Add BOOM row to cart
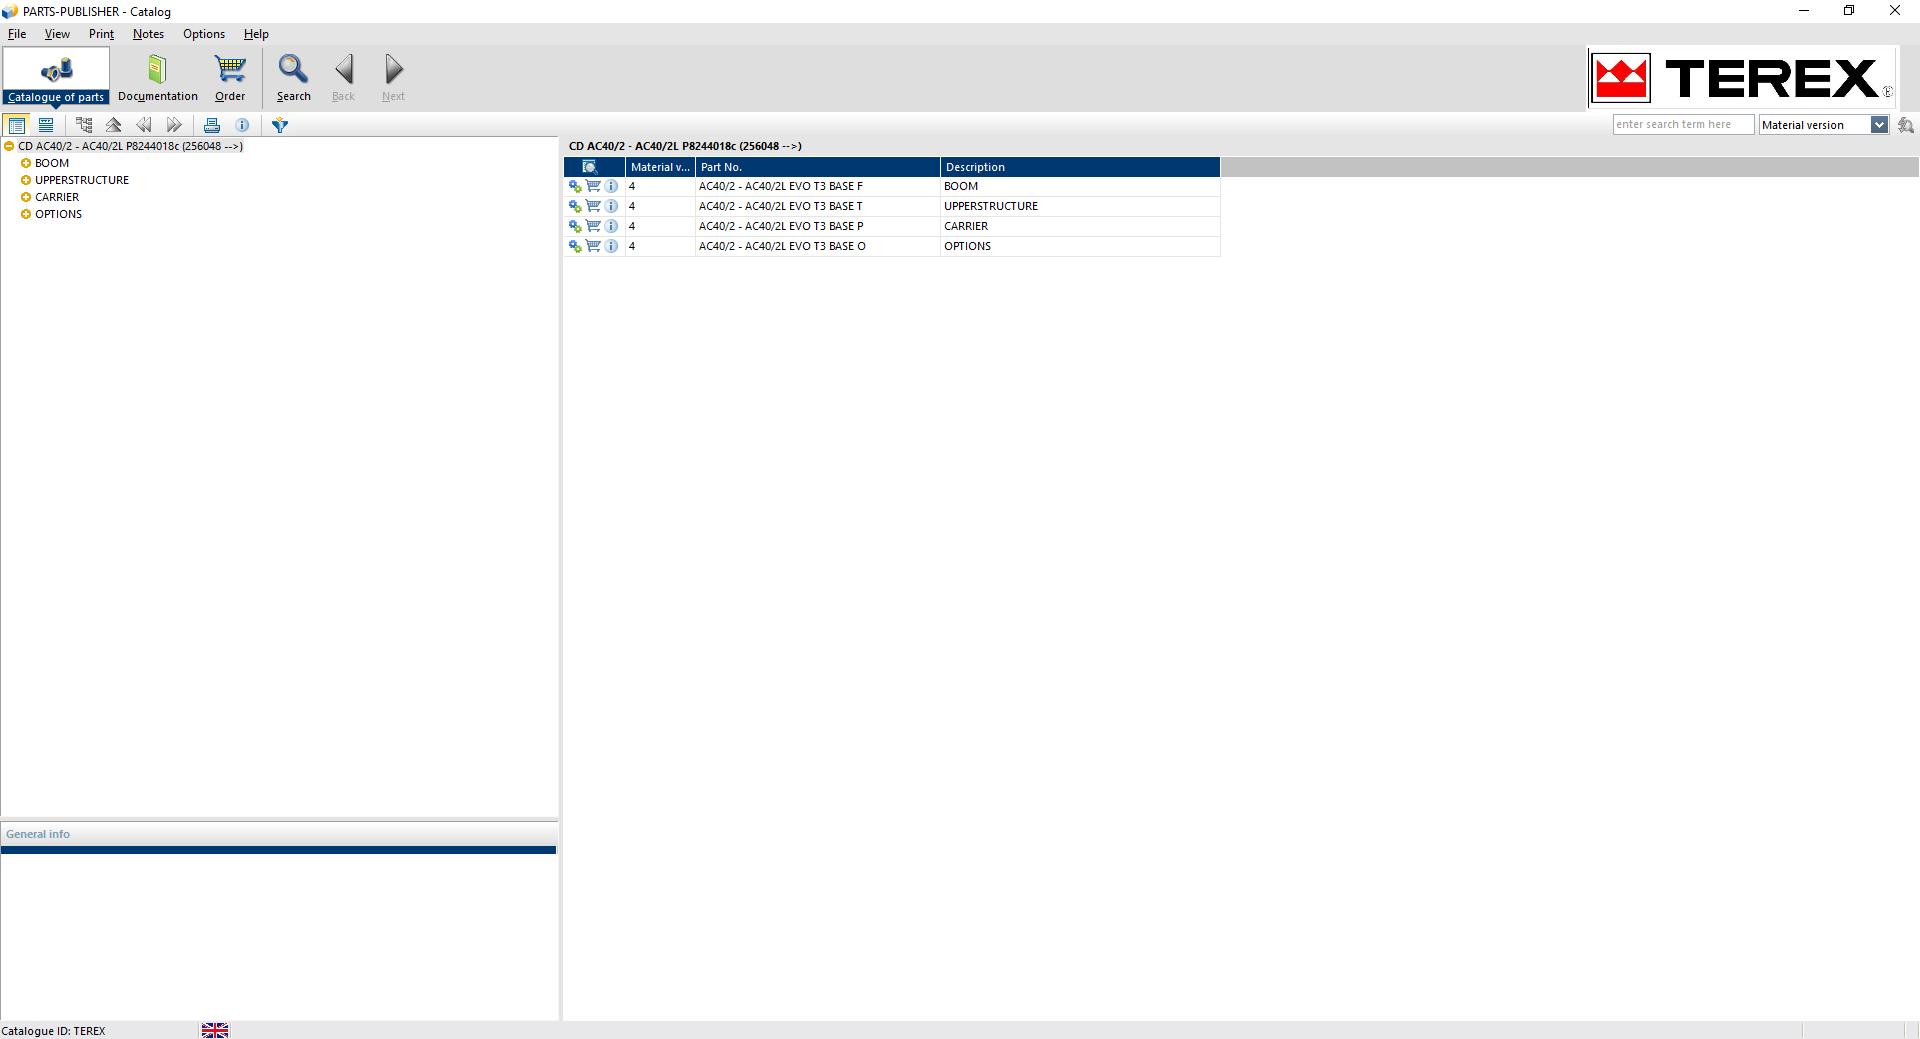The width and height of the screenshot is (1920, 1039). tap(593, 186)
